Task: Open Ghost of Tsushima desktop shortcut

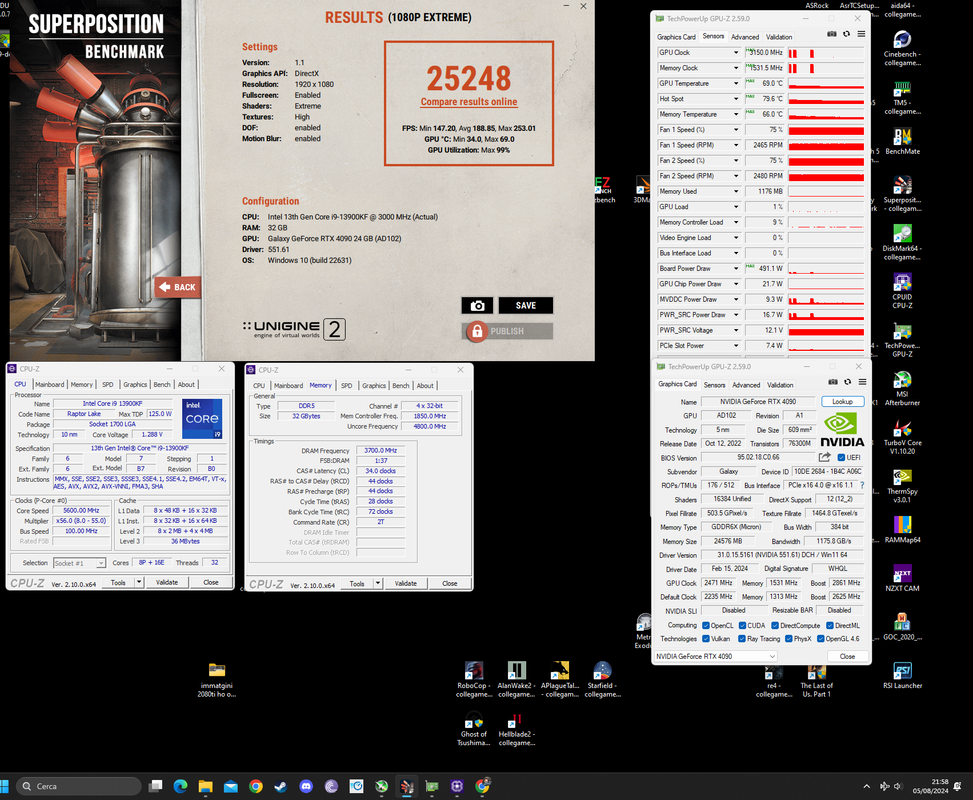Action: click(x=474, y=729)
